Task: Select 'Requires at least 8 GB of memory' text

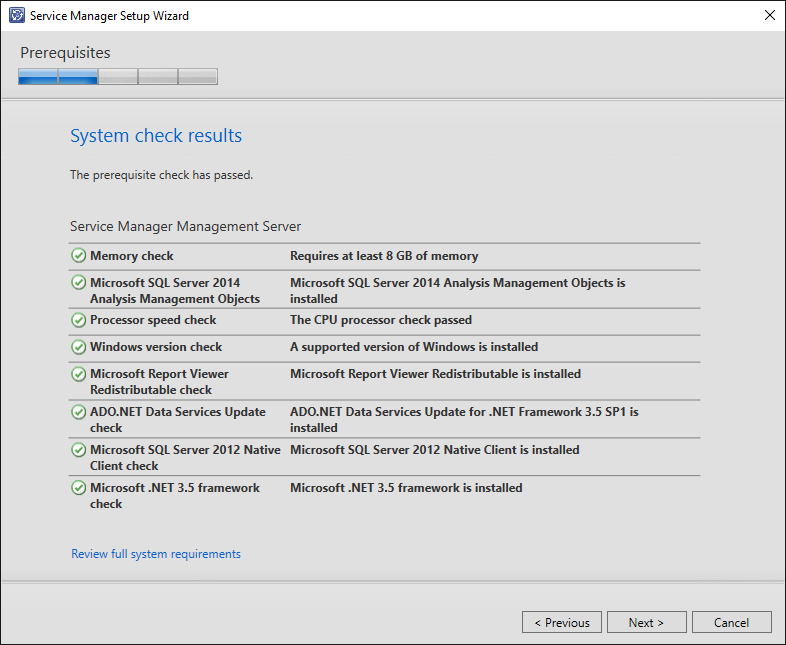Action: coord(384,256)
